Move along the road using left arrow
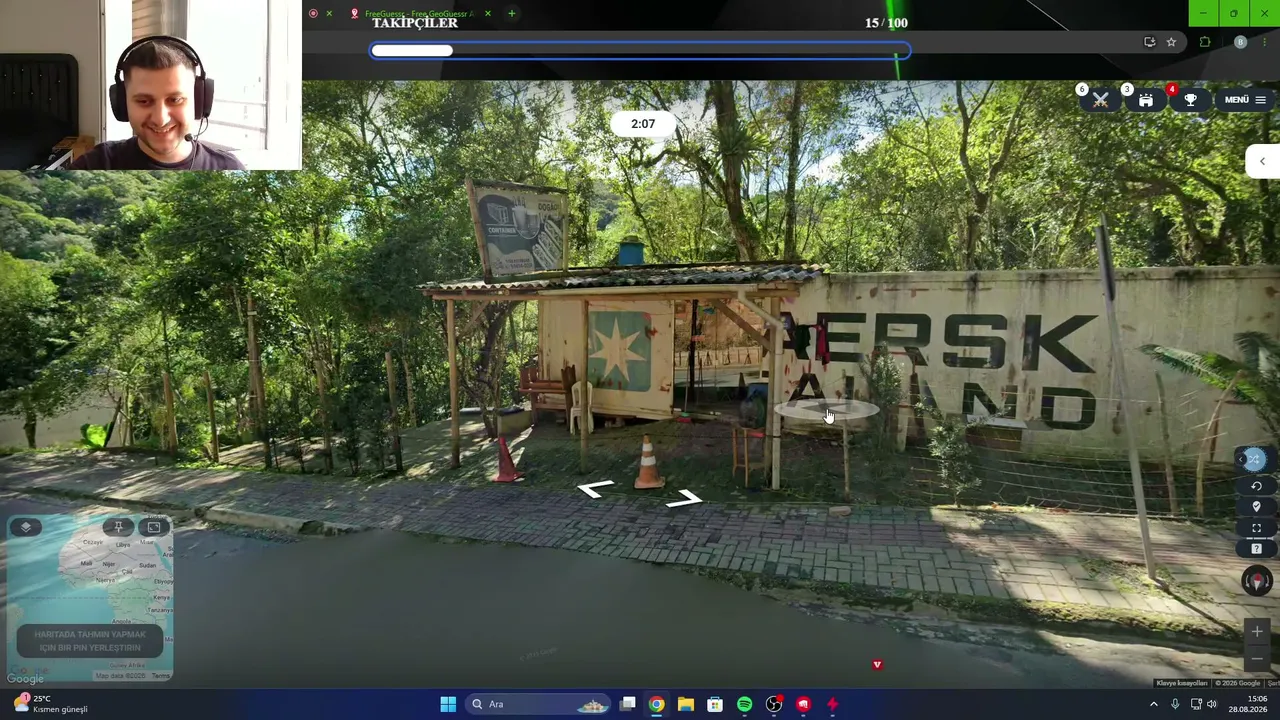This screenshot has width=1280, height=720. click(596, 488)
